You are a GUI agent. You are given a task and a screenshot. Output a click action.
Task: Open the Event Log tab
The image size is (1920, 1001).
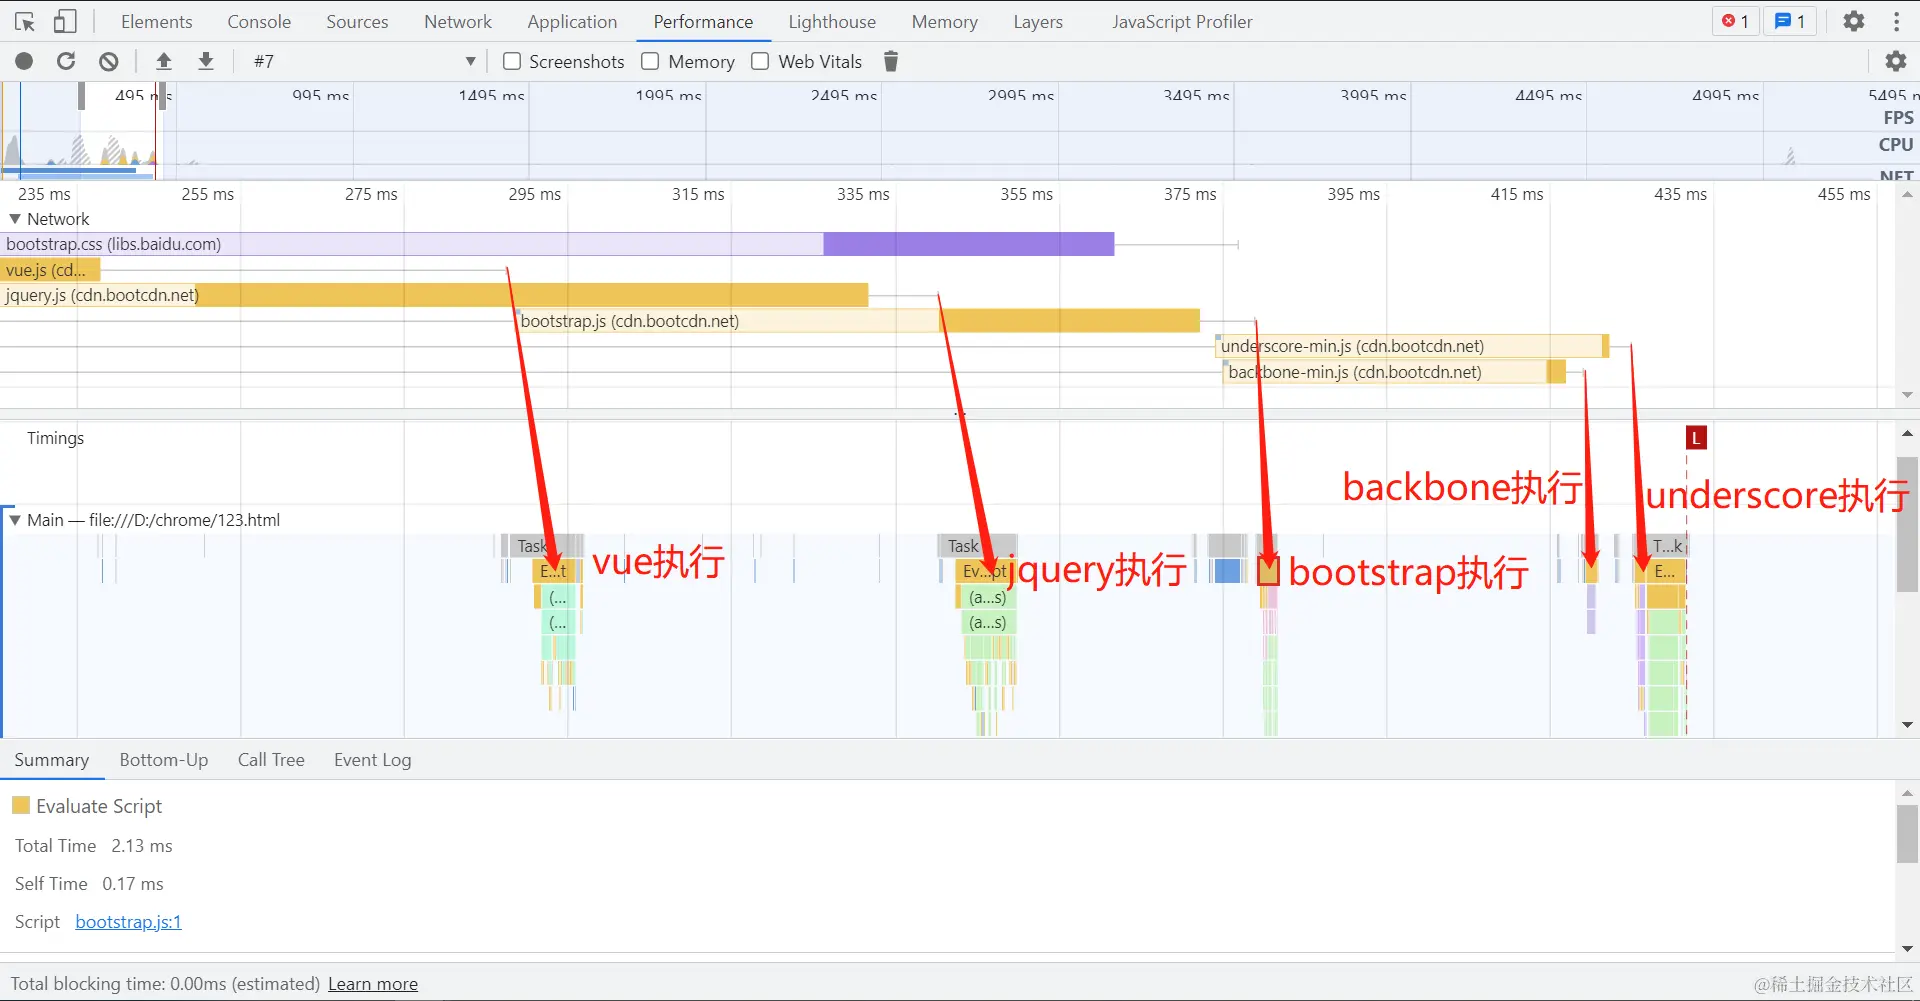[372, 760]
